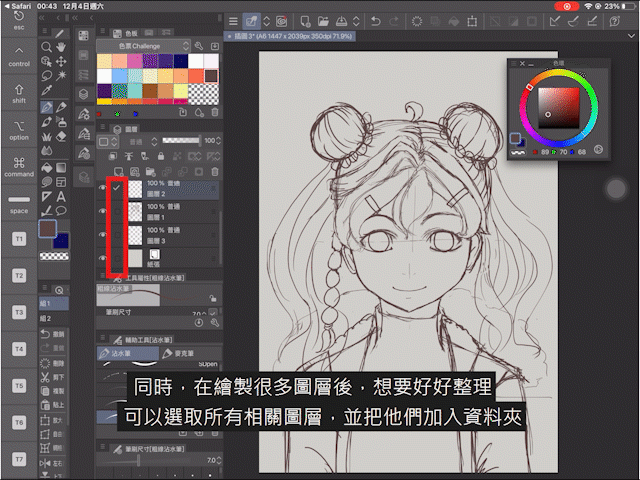Image resolution: width=640 pixels, height=480 pixels.
Task: Select the 麥克筆 sub tool group
Action: pyautogui.click(x=190, y=353)
